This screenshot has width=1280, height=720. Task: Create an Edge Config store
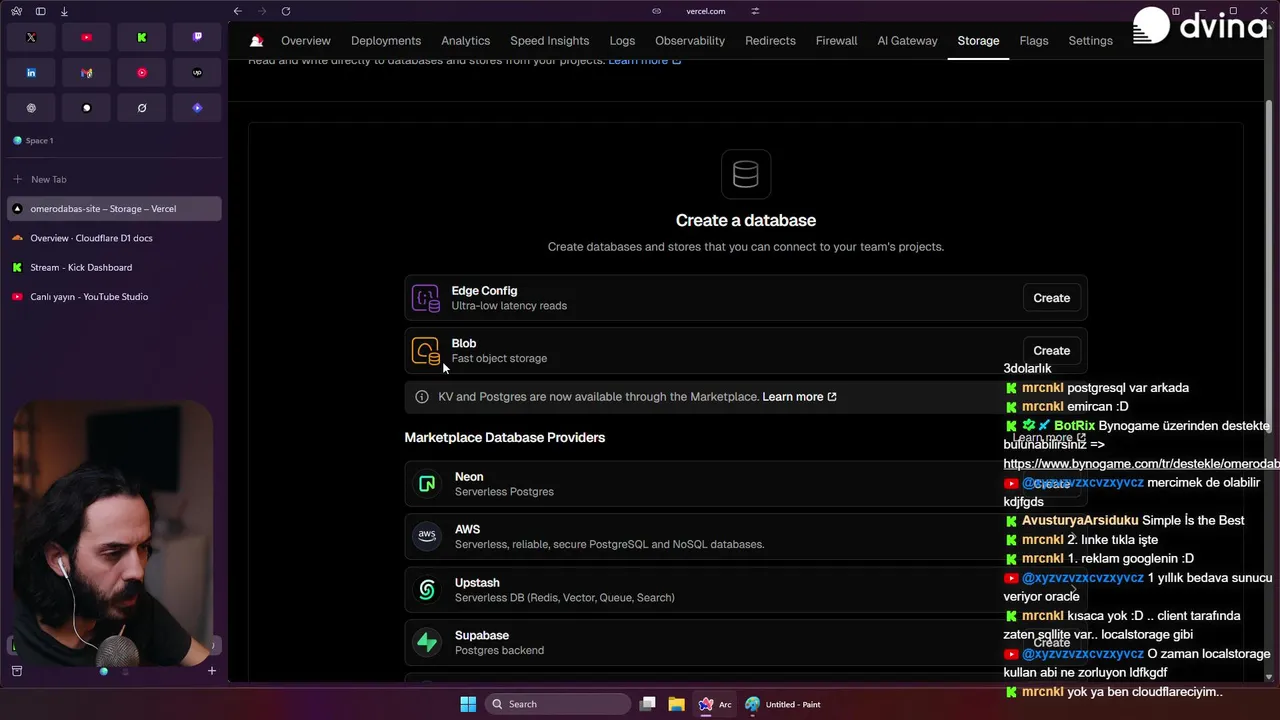coord(1051,298)
